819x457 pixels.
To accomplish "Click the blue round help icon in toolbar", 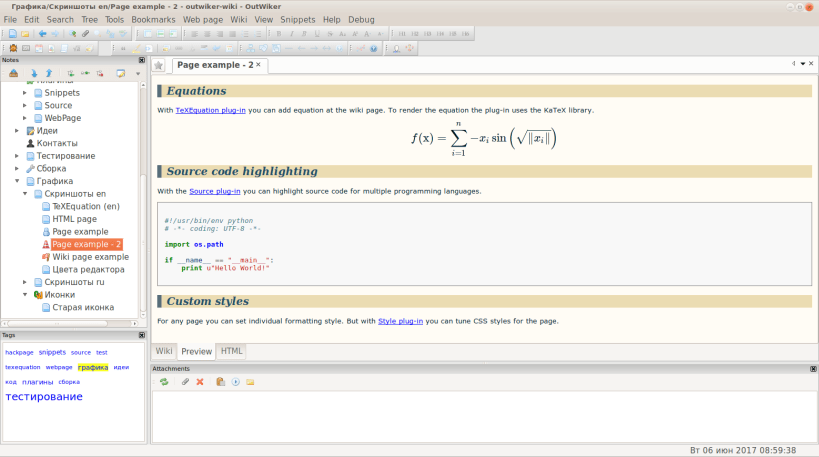I will 373,49.
